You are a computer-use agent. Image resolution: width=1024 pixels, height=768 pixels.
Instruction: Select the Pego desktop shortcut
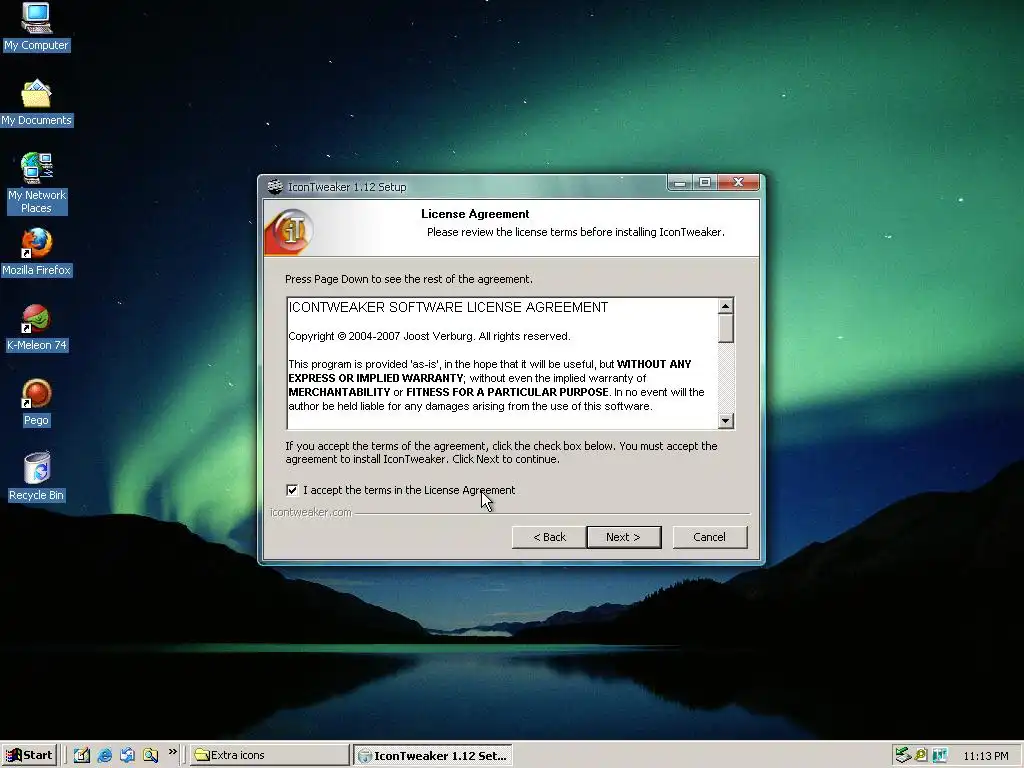[36, 402]
